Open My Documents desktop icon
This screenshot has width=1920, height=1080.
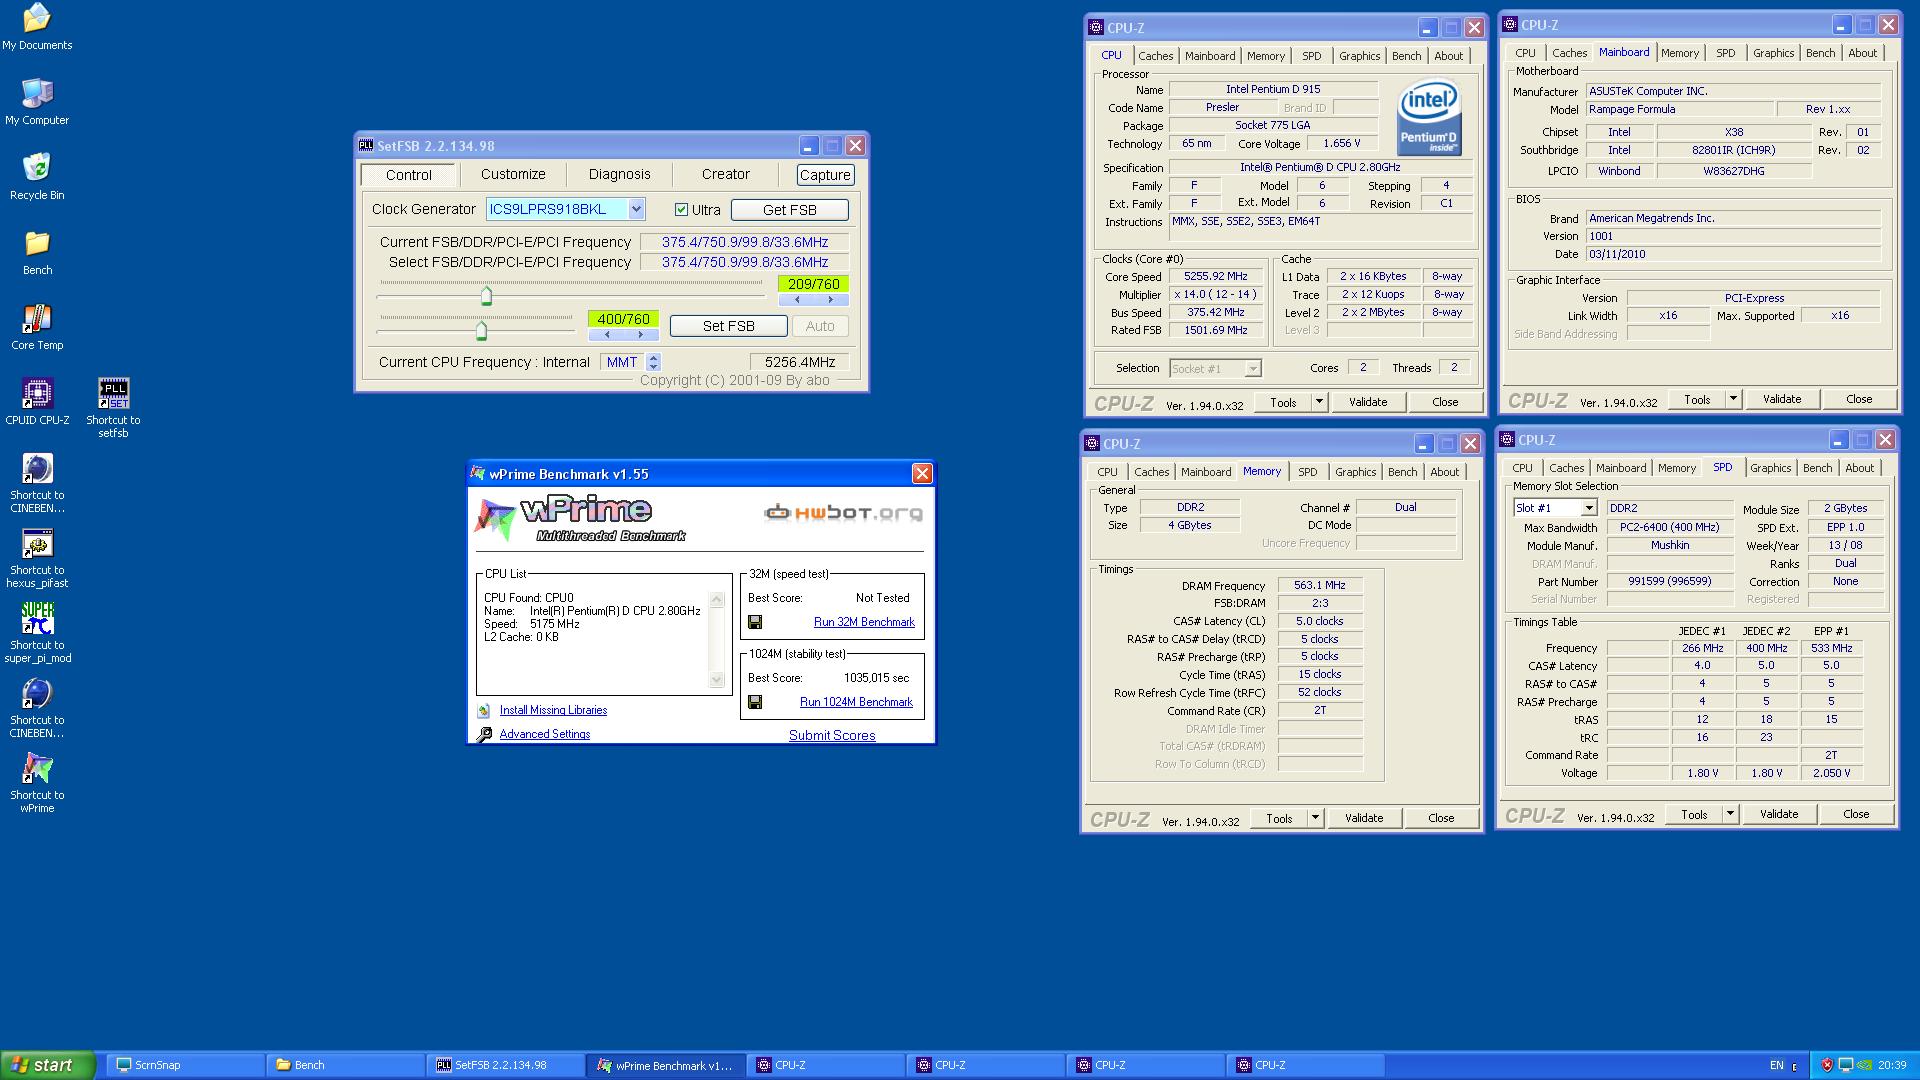pyautogui.click(x=37, y=27)
